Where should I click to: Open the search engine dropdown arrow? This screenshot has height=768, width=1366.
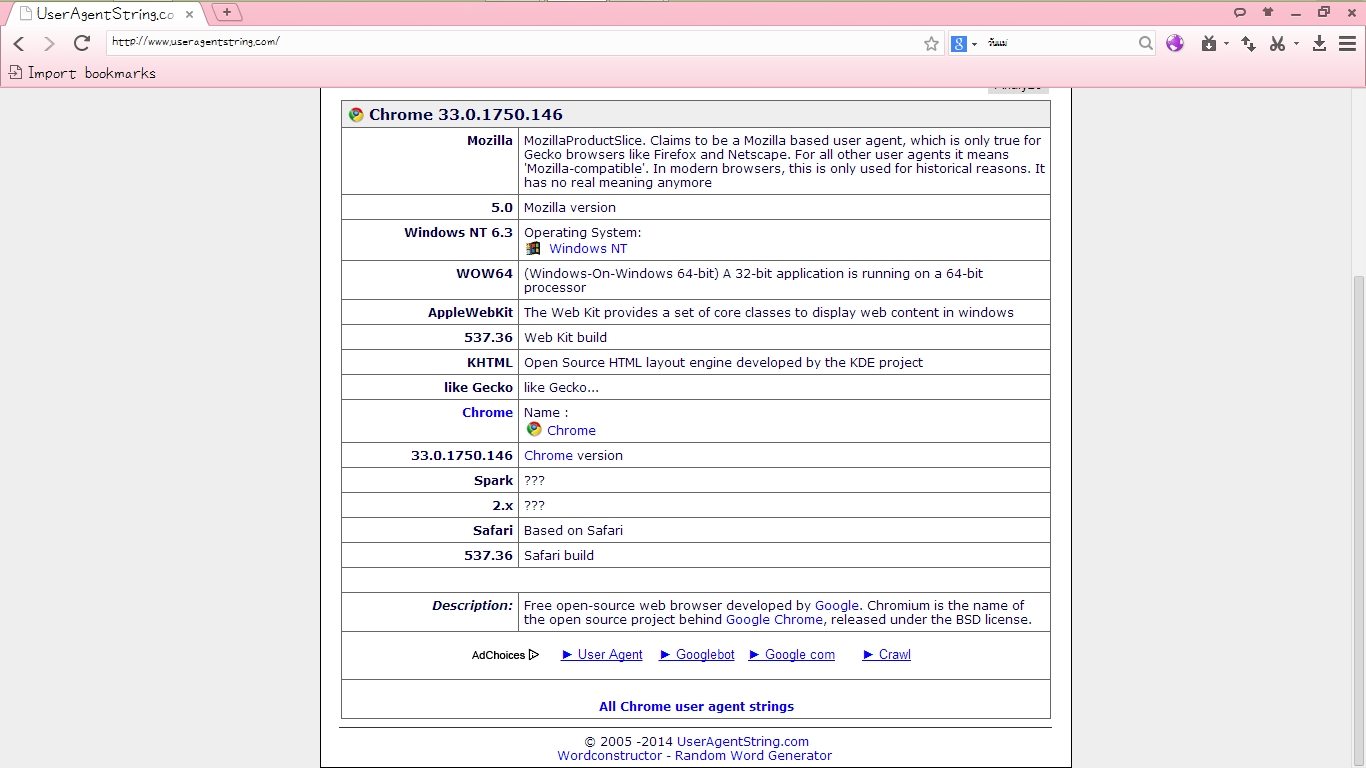[974, 44]
